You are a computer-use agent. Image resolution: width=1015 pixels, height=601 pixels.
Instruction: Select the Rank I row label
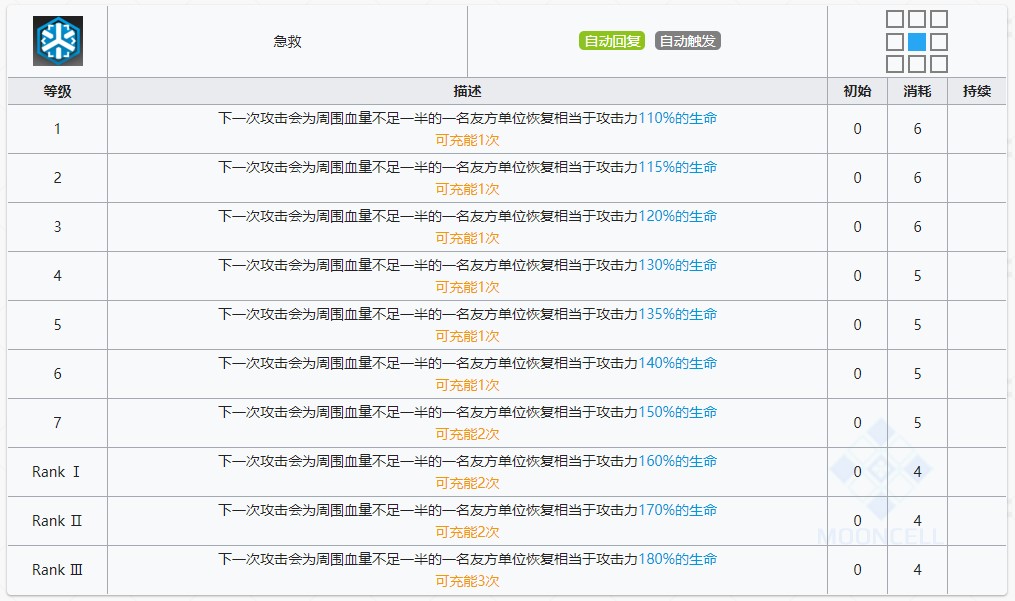pos(56,472)
